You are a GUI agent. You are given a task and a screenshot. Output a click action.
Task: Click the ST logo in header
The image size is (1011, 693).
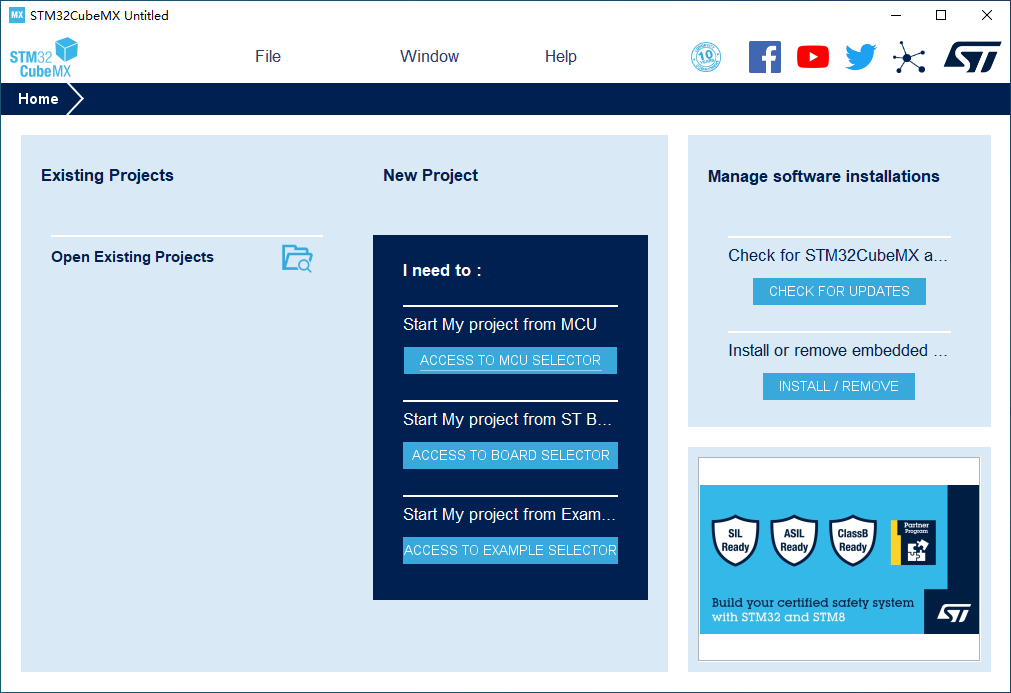(x=971, y=57)
